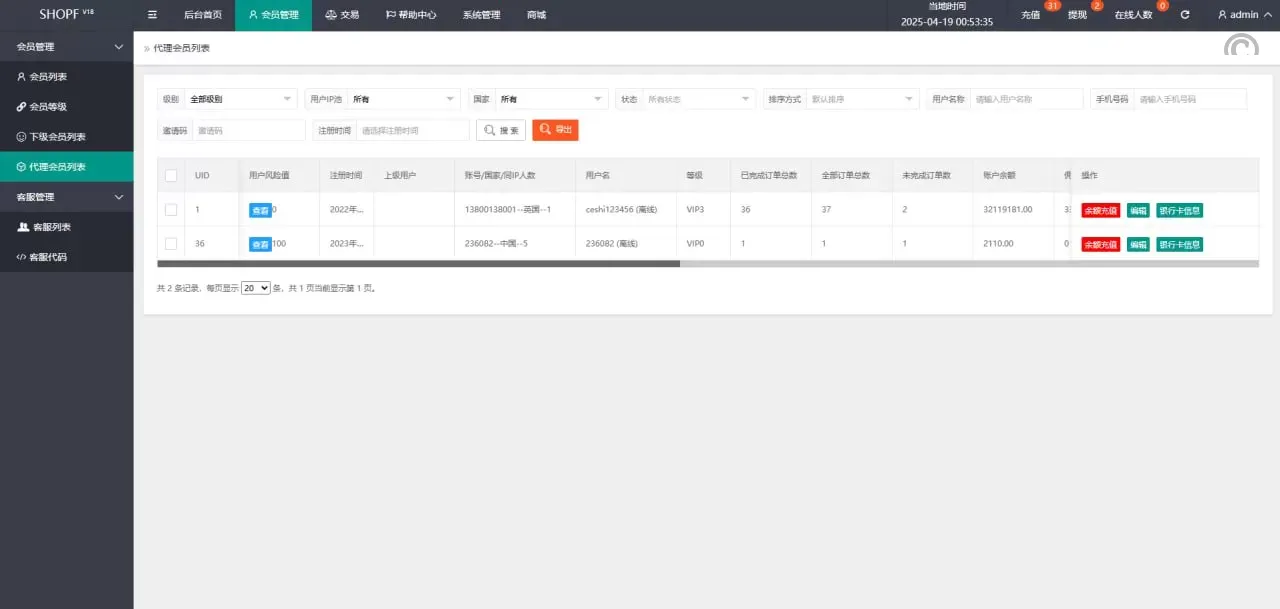Click the refresh icon in top bar
1280x609 pixels.
tap(1185, 15)
